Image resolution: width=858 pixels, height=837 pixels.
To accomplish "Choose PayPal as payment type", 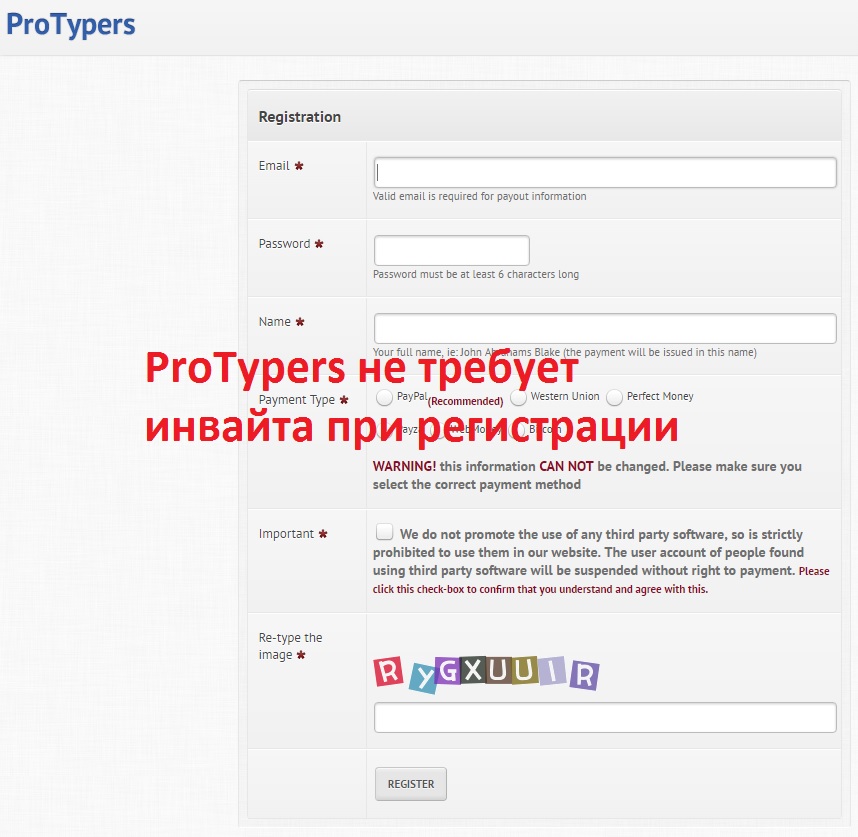I will tap(384, 397).
